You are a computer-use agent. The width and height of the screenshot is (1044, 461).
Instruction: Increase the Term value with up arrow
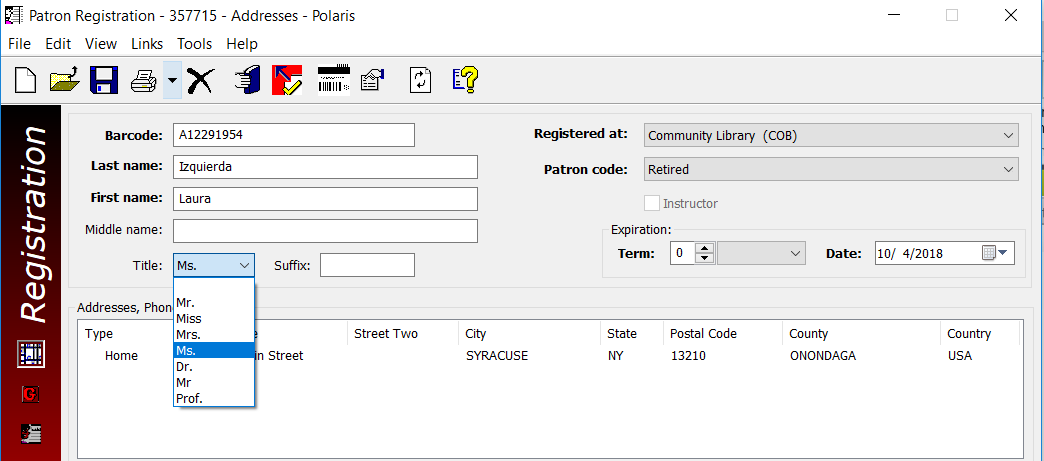[x=705, y=248]
